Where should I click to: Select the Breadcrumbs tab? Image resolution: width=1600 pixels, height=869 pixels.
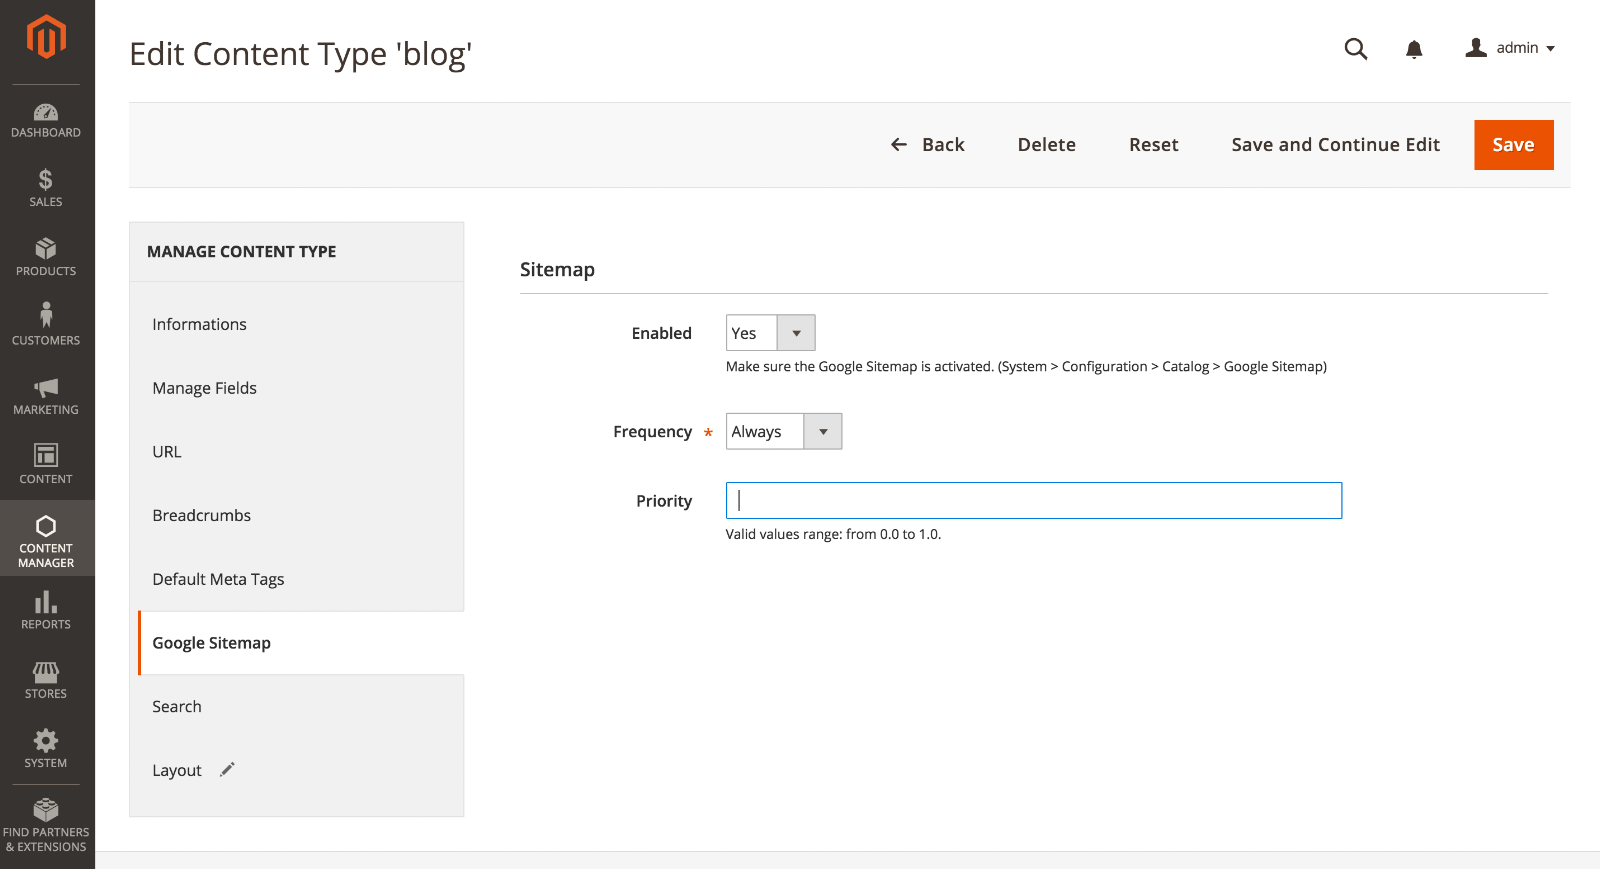coord(201,515)
